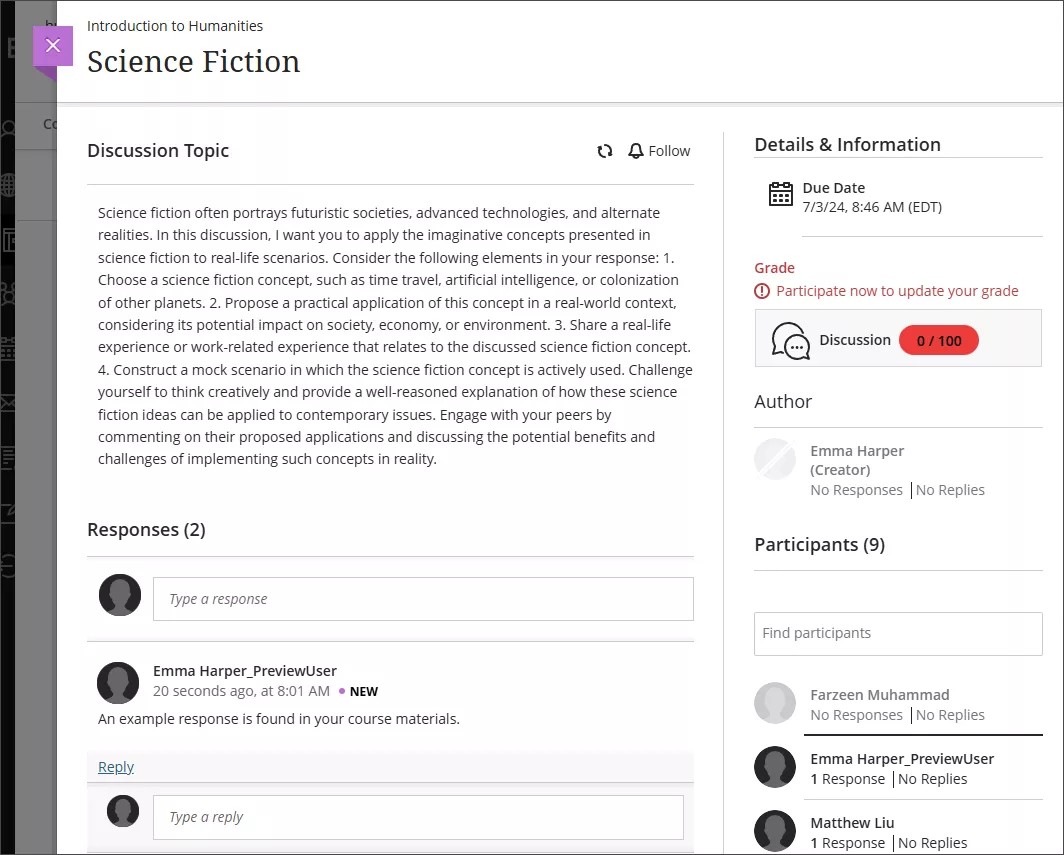Click the Discussion speech bubble grade icon

coord(789,340)
